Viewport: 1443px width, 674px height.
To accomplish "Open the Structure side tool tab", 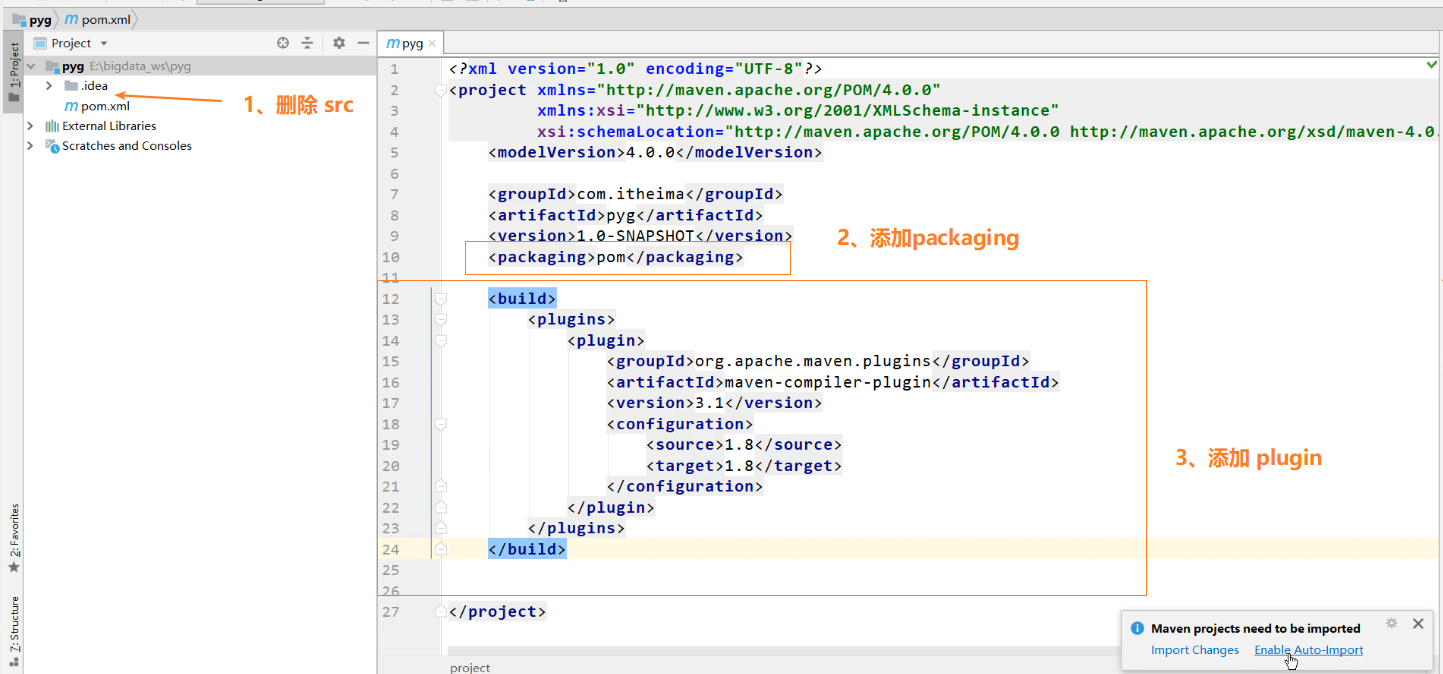I will click(14, 630).
